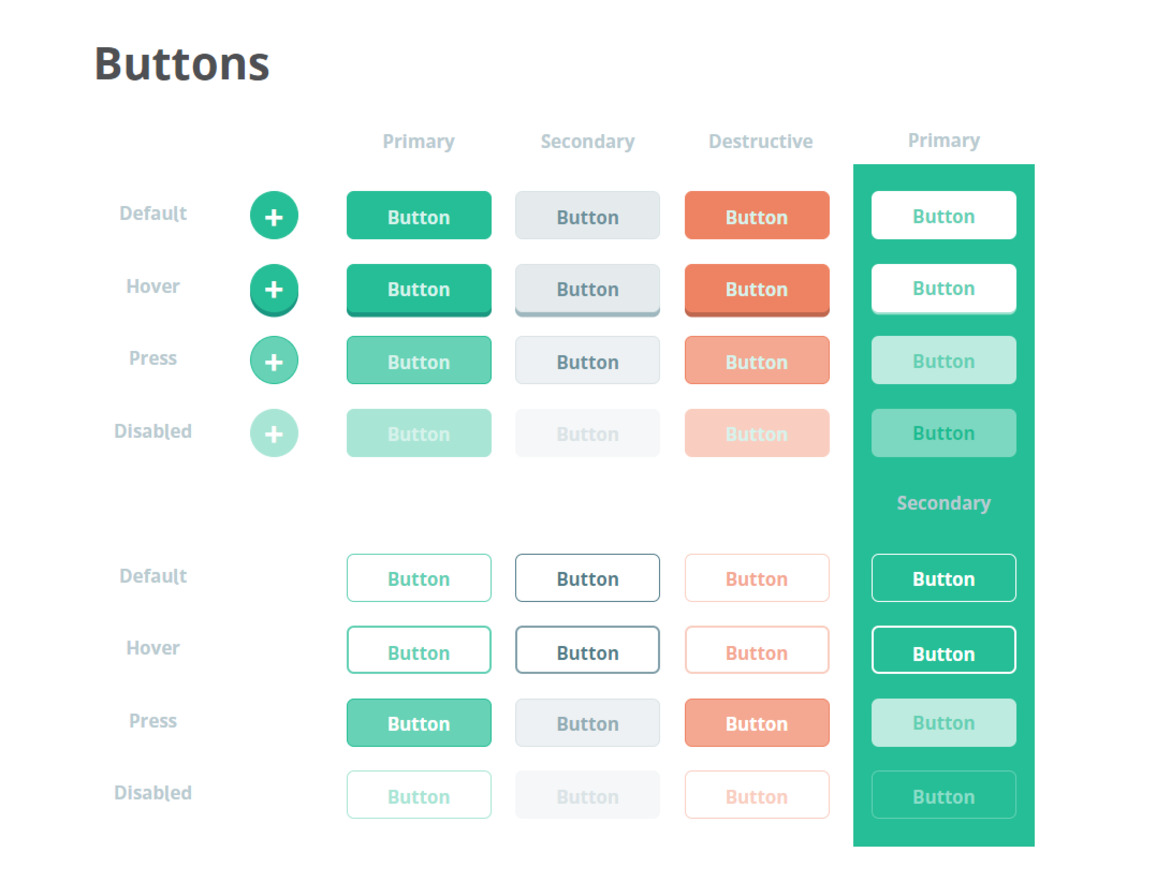Click orange outlined Button in lower Default row
The height and width of the screenshot is (896, 1156).
coord(757,578)
